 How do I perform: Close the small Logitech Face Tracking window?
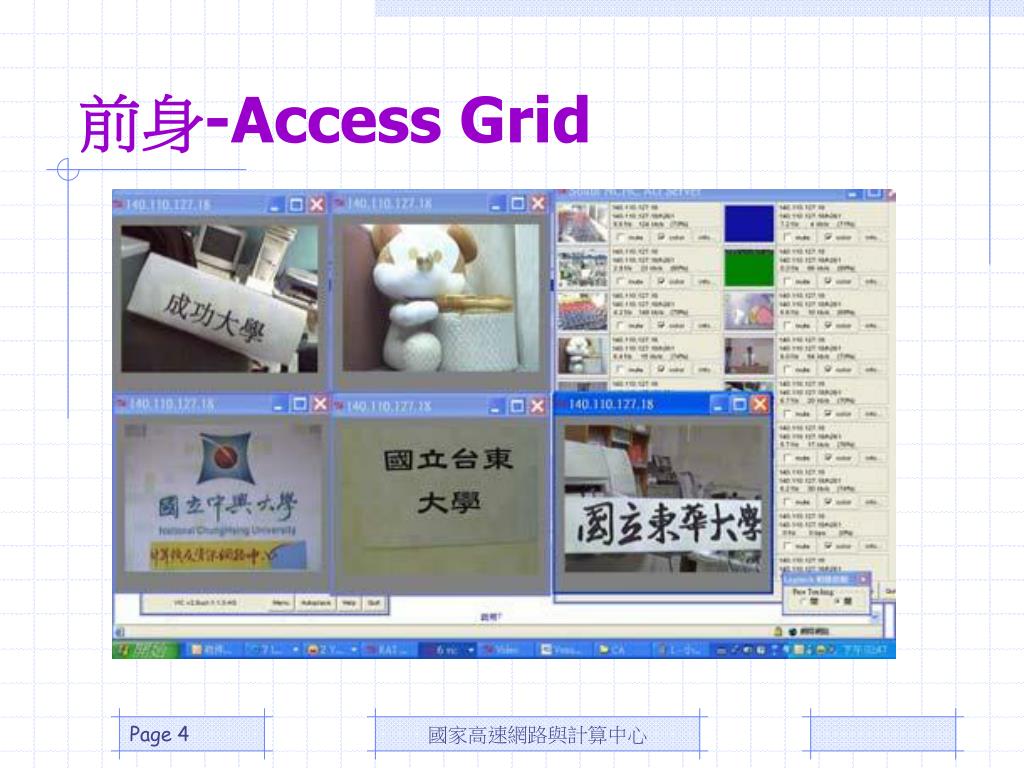[863, 579]
